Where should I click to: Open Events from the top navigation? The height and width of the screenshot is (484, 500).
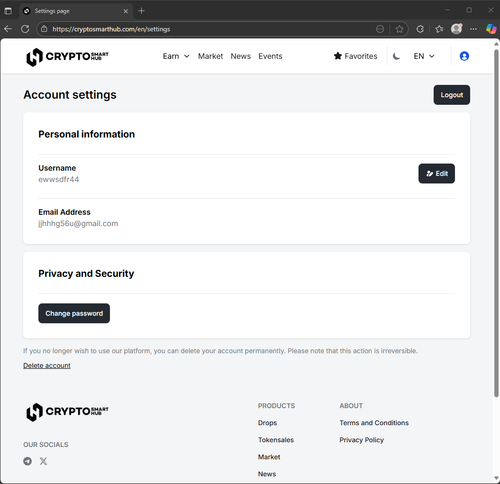pyautogui.click(x=270, y=56)
